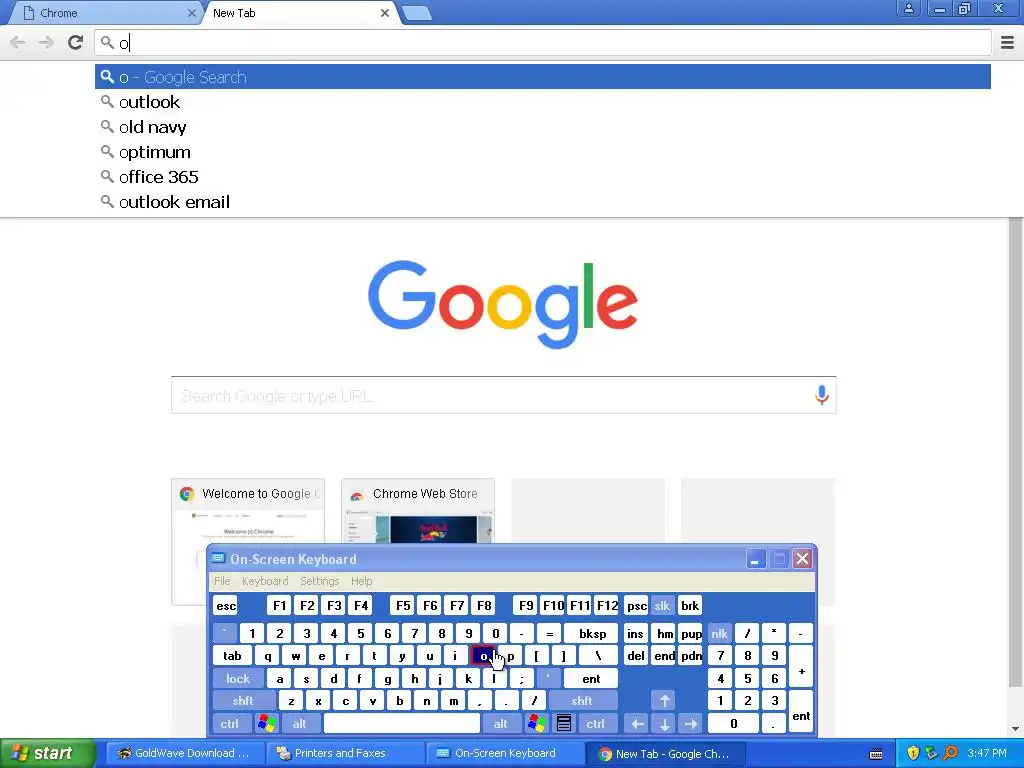Click in the address bar omnibox
The image size is (1024, 768).
[x=543, y=43]
